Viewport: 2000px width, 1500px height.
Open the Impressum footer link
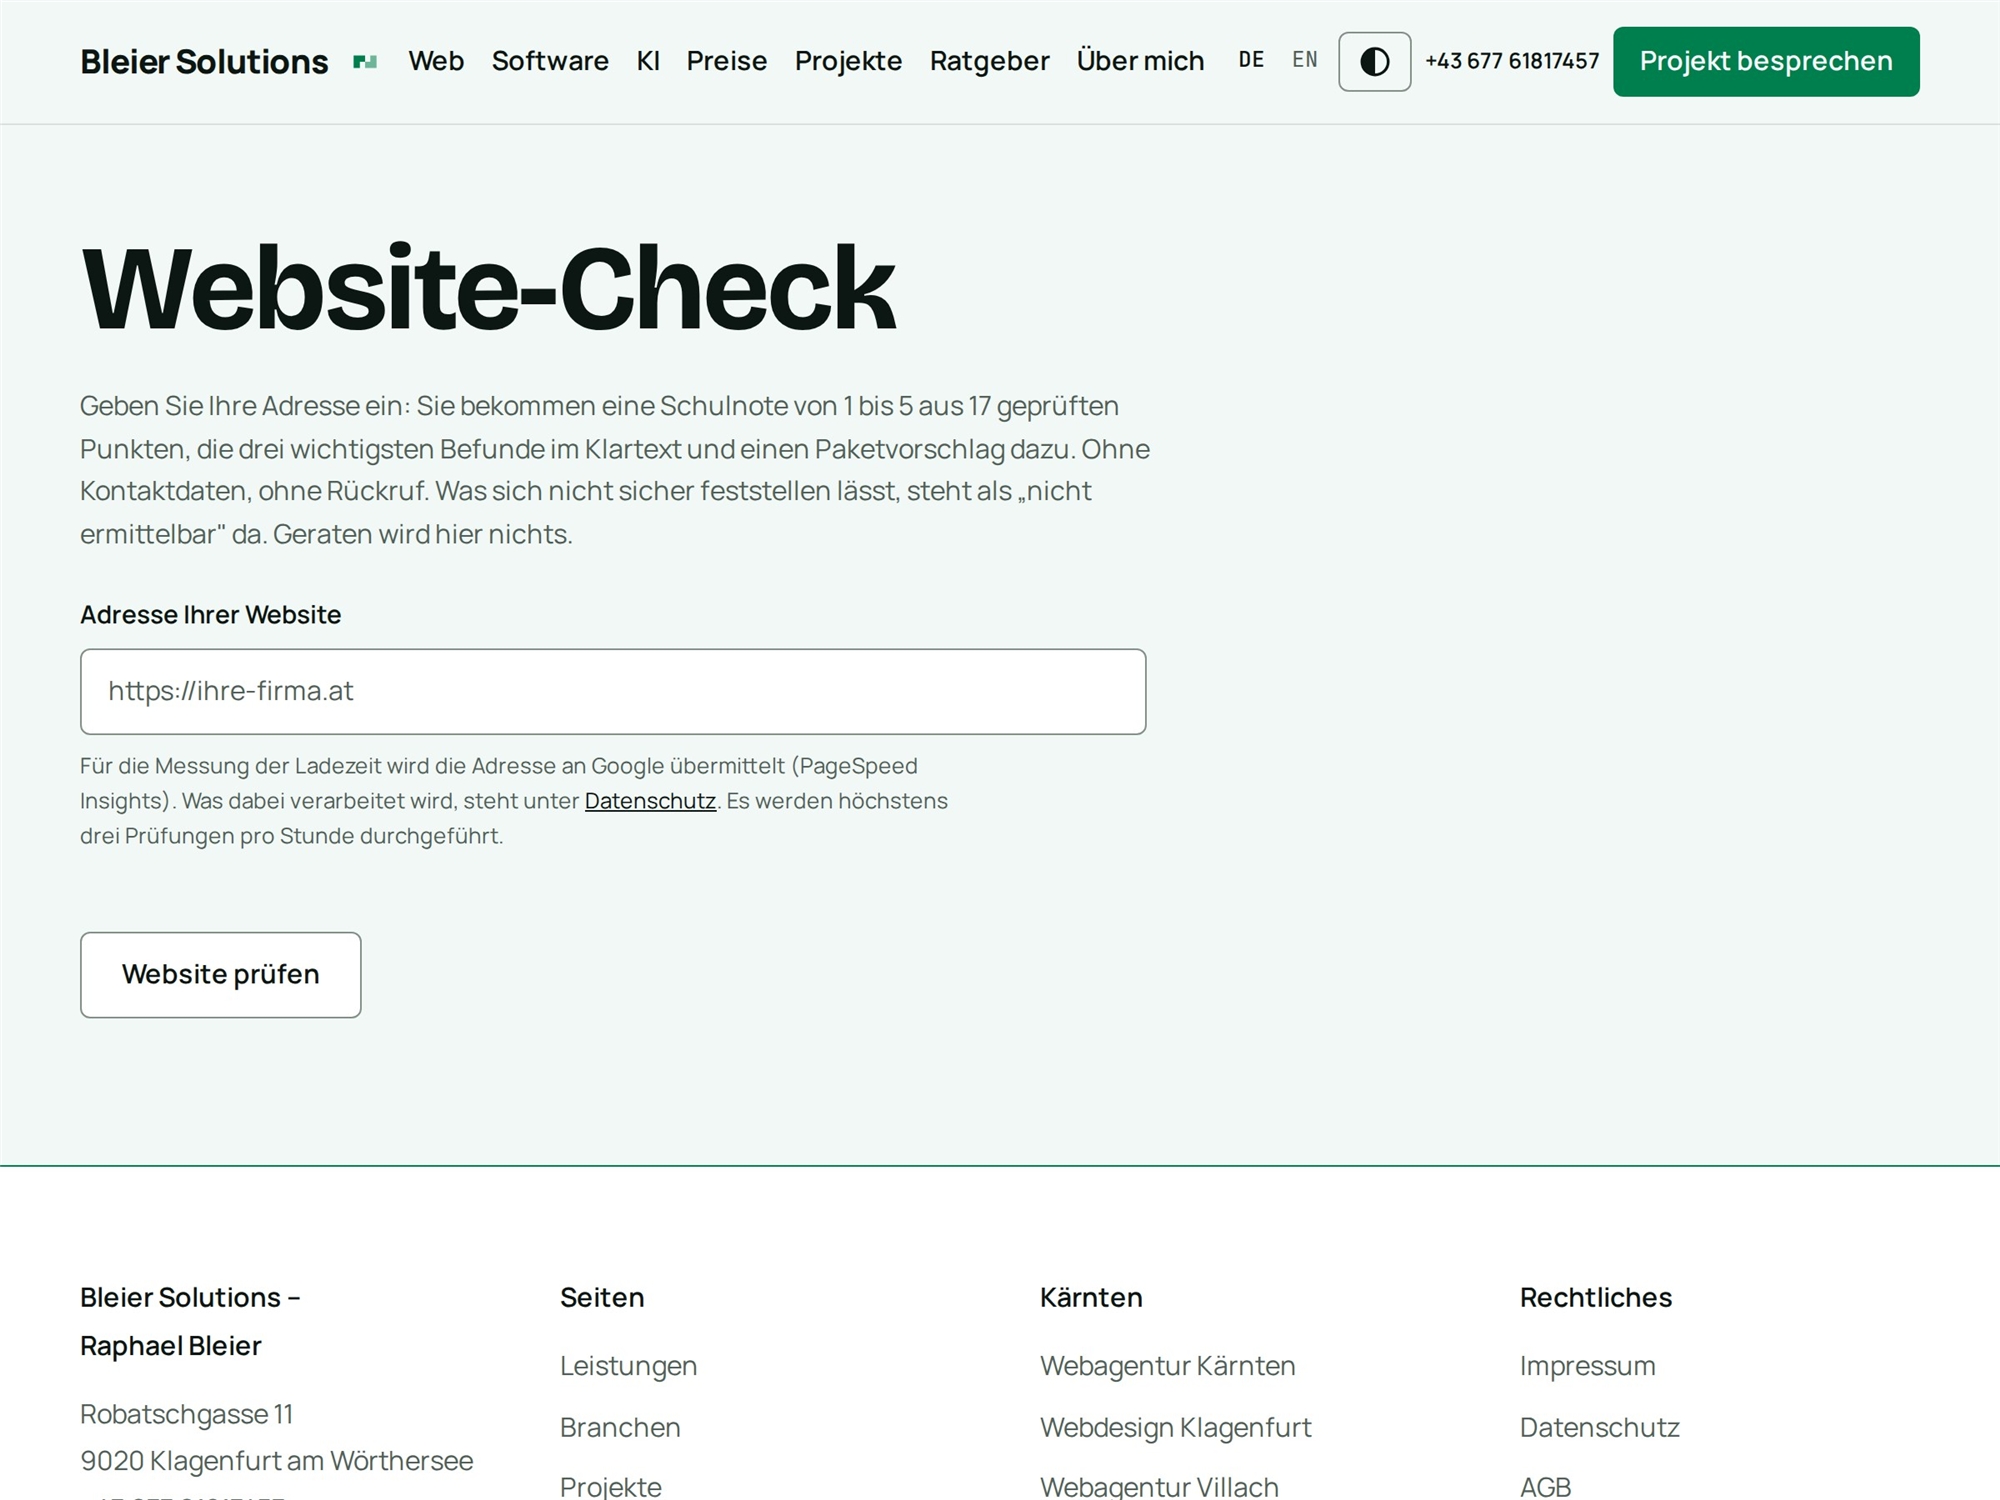click(1588, 1366)
